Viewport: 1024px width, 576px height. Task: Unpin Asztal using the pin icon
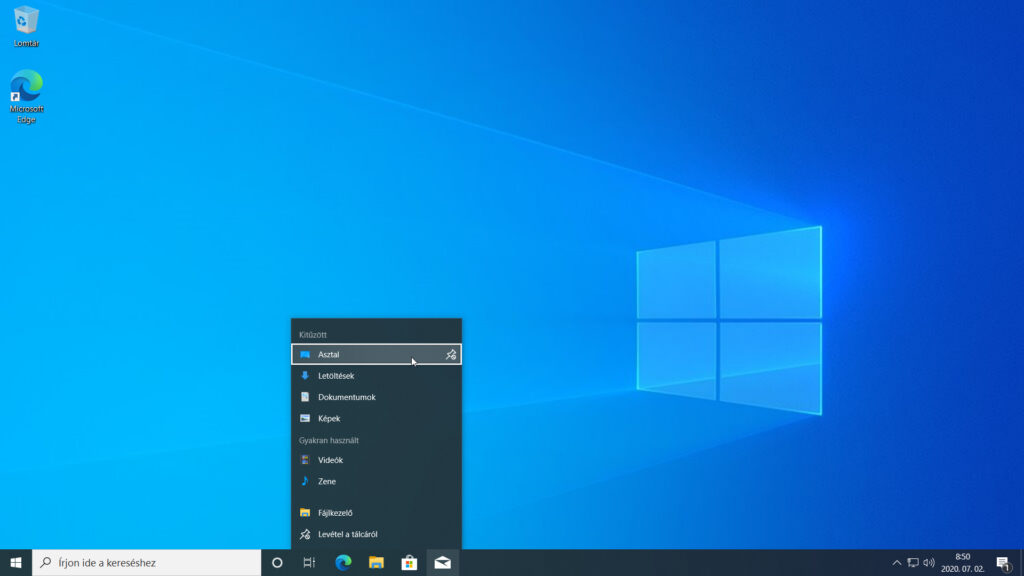click(x=451, y=355)
